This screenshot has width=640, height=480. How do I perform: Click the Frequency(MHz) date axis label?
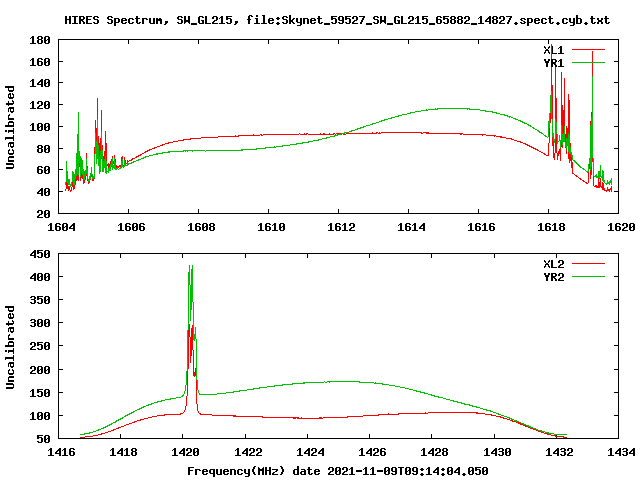coord(338,471)
